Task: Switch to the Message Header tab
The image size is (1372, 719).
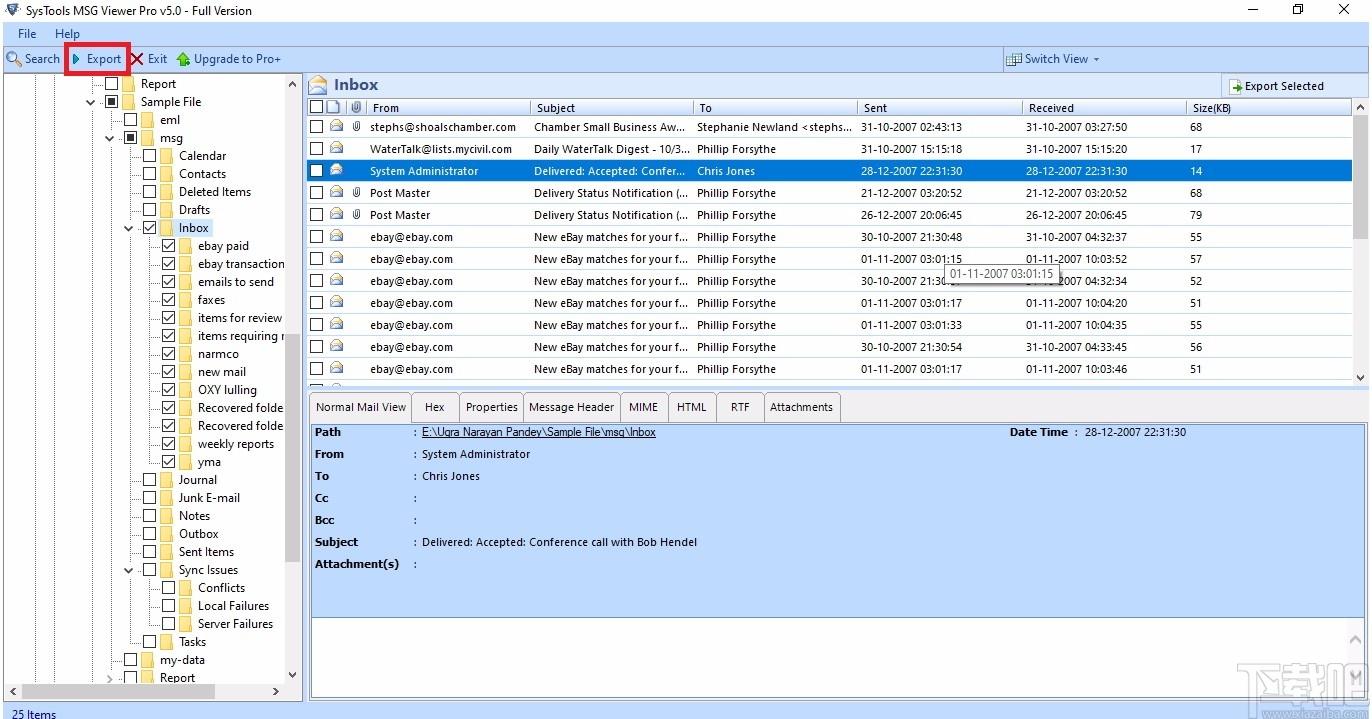Action: (x=571, y=407)
